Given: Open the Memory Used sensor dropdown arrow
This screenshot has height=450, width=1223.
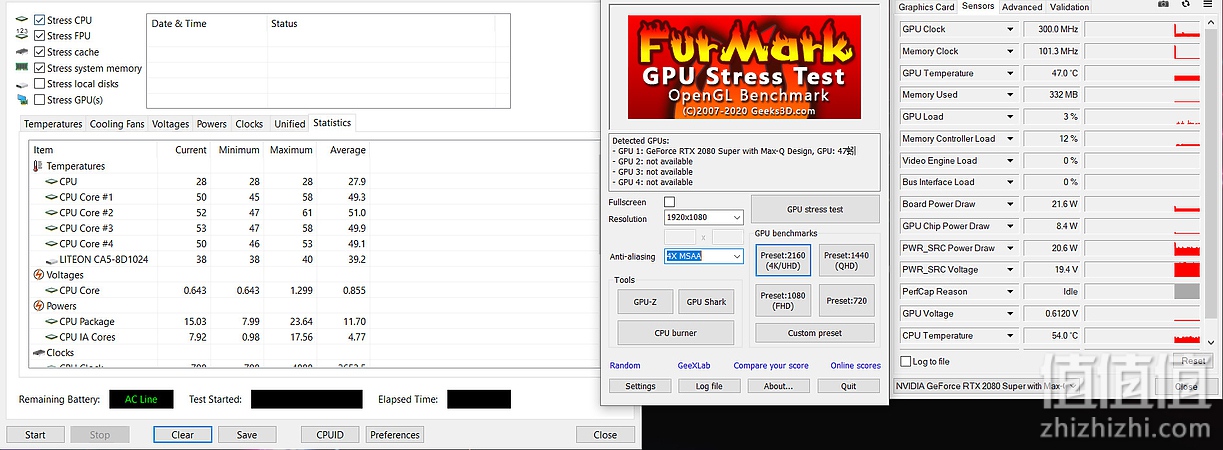Looking at the screenshot, I should (1010, 95).
